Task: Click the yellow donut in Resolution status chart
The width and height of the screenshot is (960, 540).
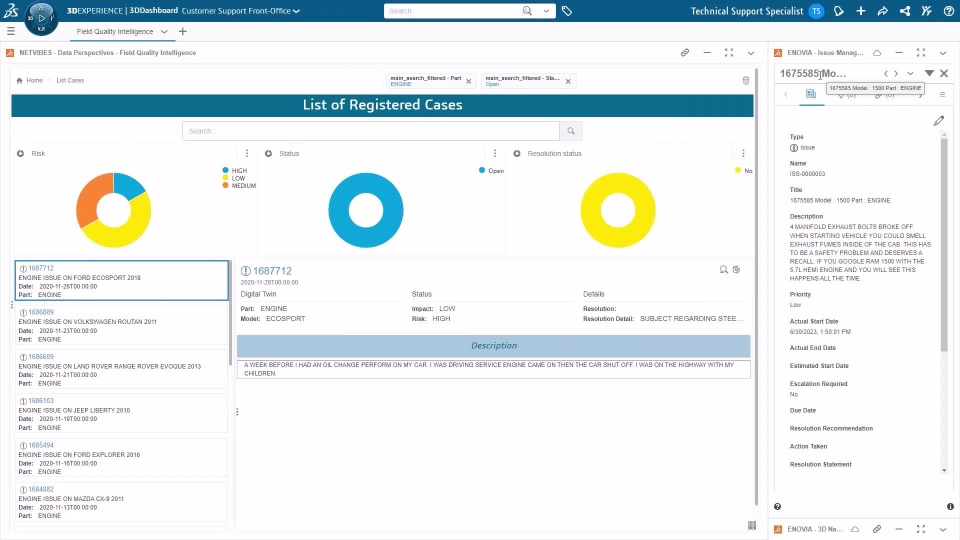Action: (x=591, y=210)
